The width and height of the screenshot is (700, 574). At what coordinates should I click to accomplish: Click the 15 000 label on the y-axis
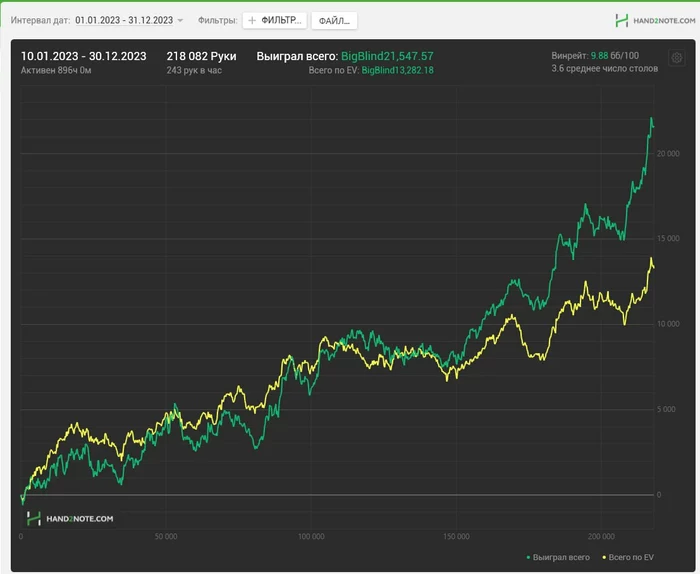(666, 238)
